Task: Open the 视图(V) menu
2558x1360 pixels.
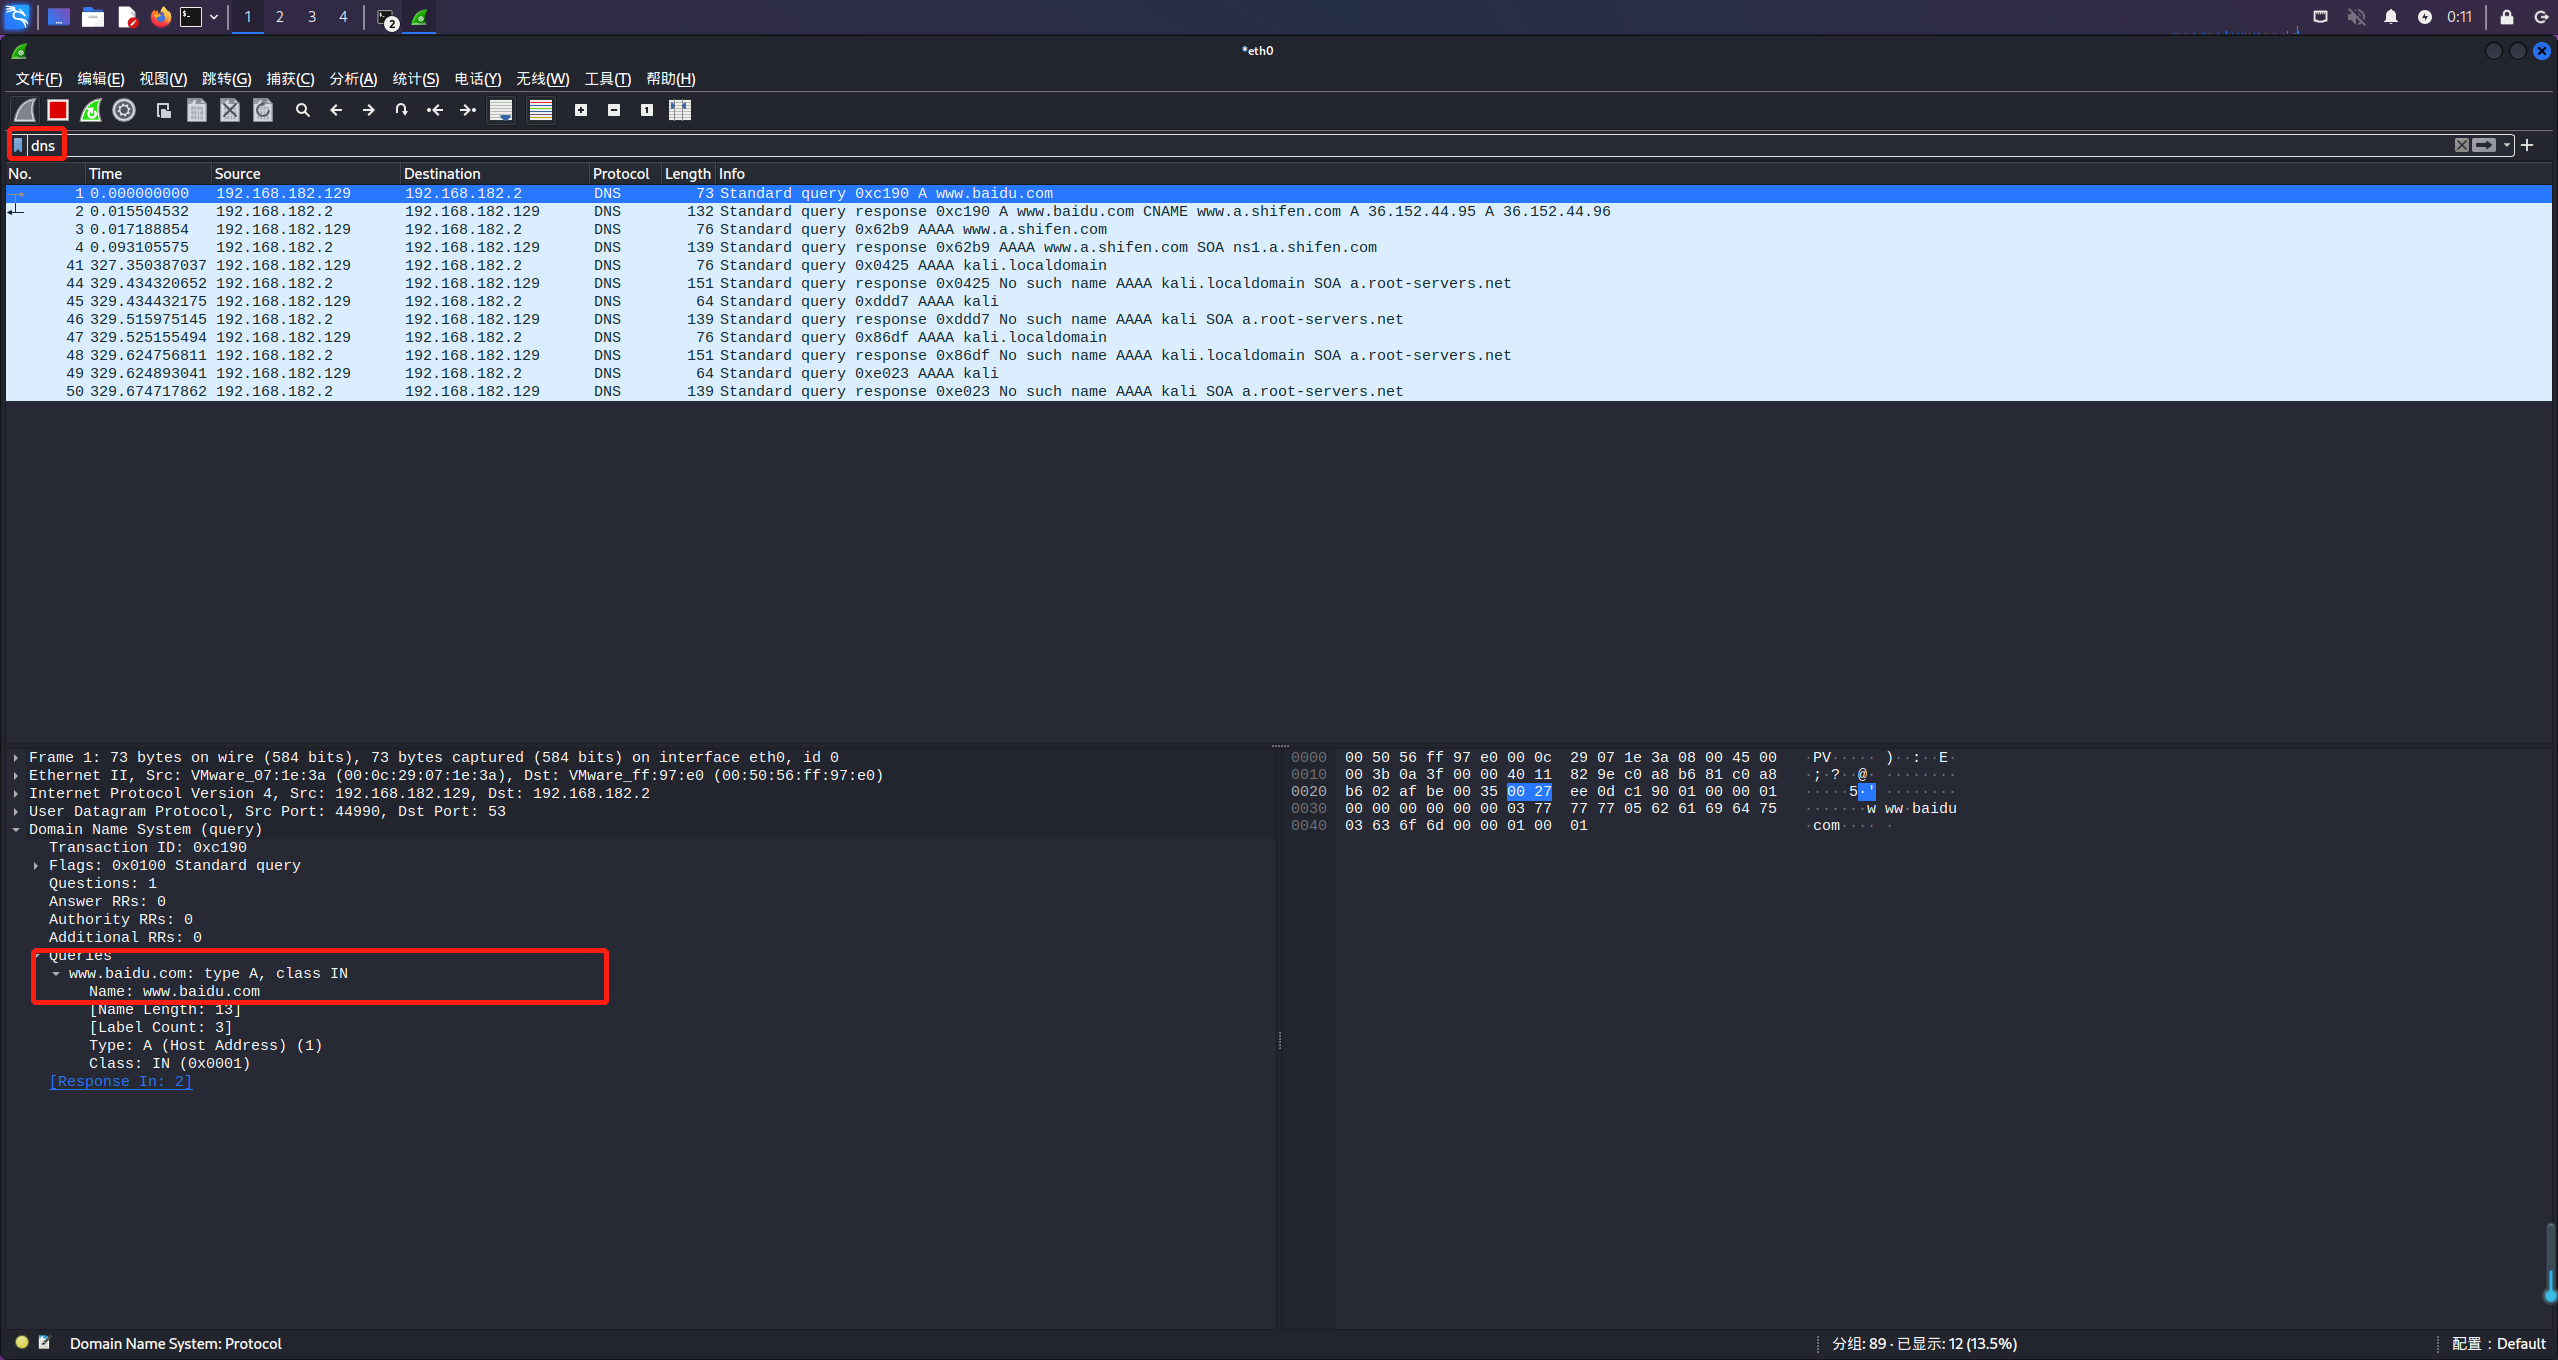Action: (x=163, y=79)
